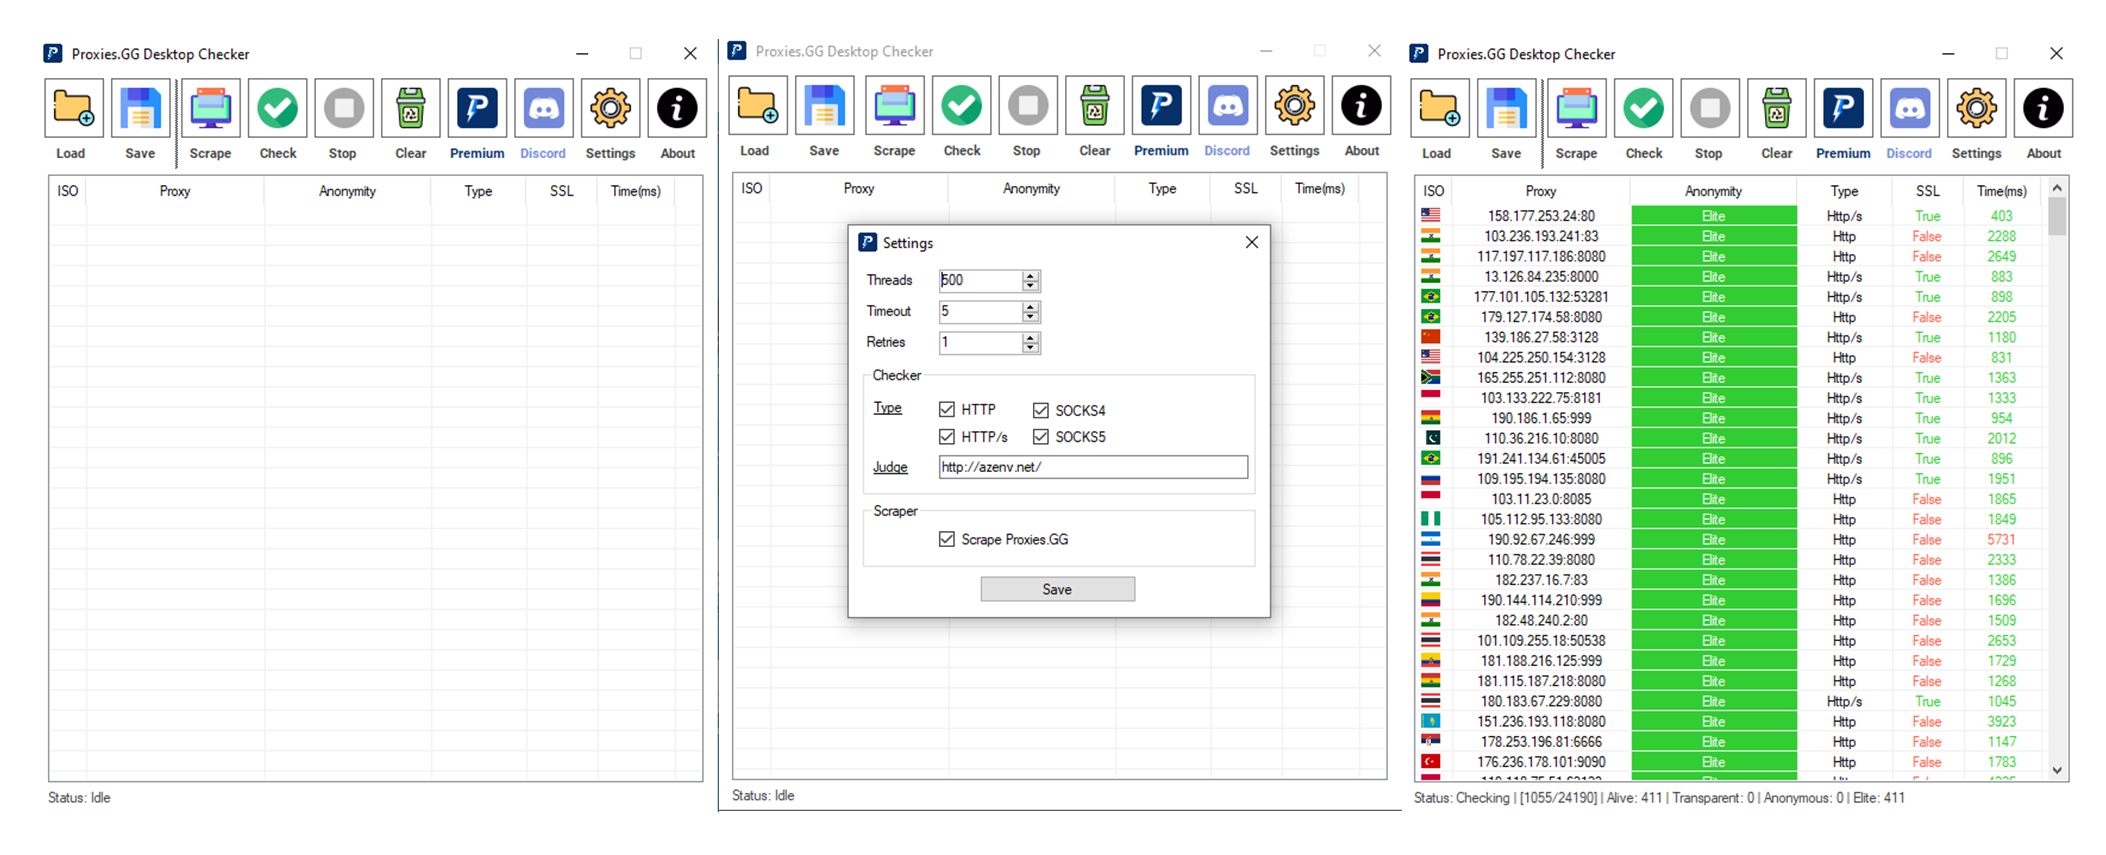
Task: Open Discord icon in left window
Action: pos(544,108)
